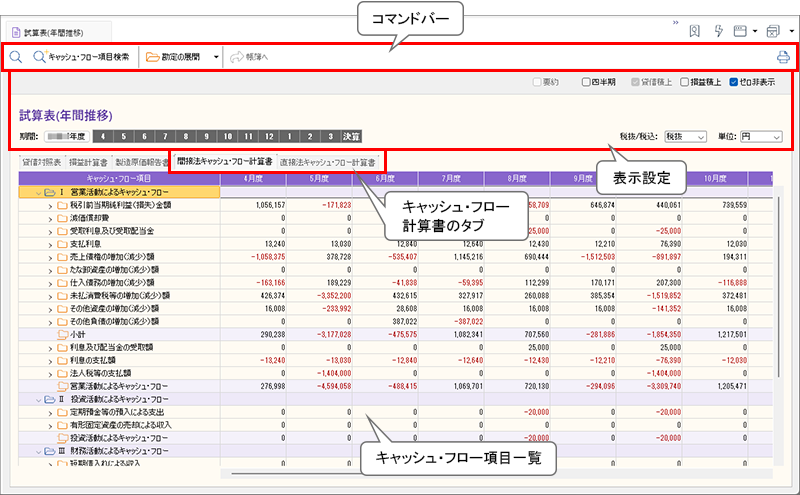
Task: Expand the 未払消費税等の増加(減少)額 row
Action: [50, 296]
